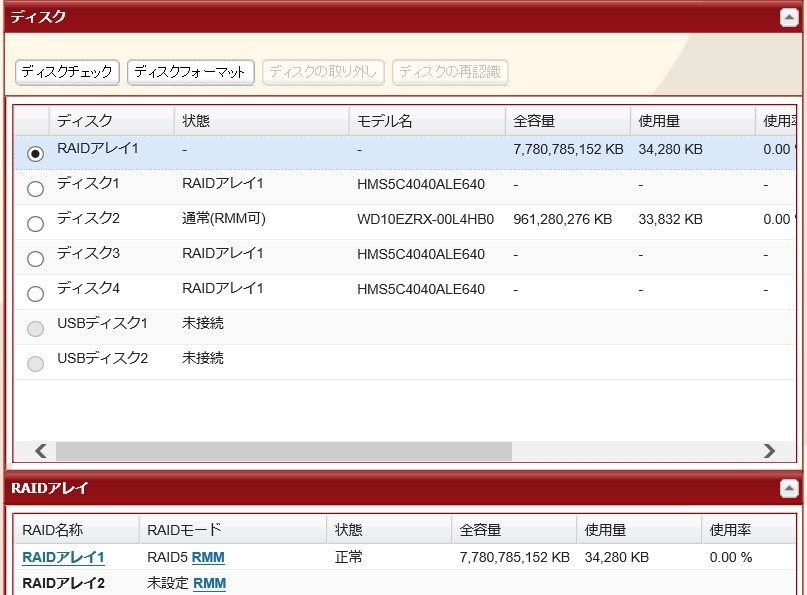
Task: Click the ディスク1 row label
Action: tap(88, 183)
